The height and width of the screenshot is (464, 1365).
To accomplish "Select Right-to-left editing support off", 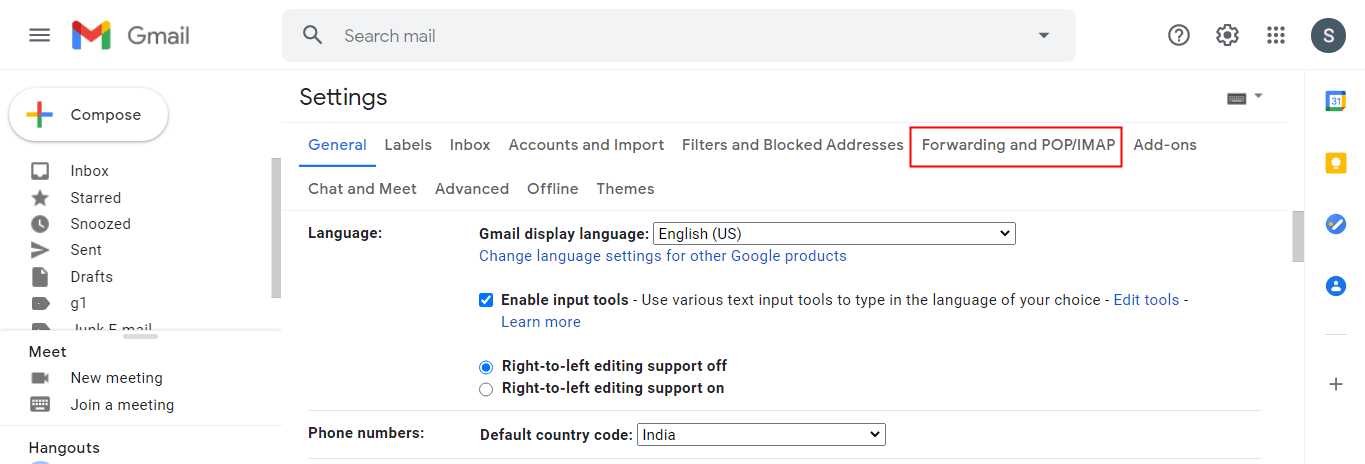I will (486, 367).
